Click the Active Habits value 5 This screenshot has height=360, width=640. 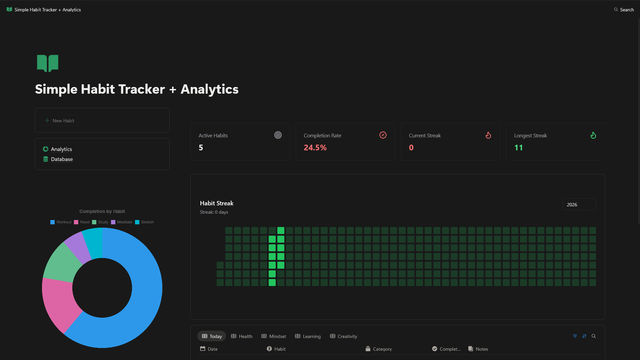[201, 147]
